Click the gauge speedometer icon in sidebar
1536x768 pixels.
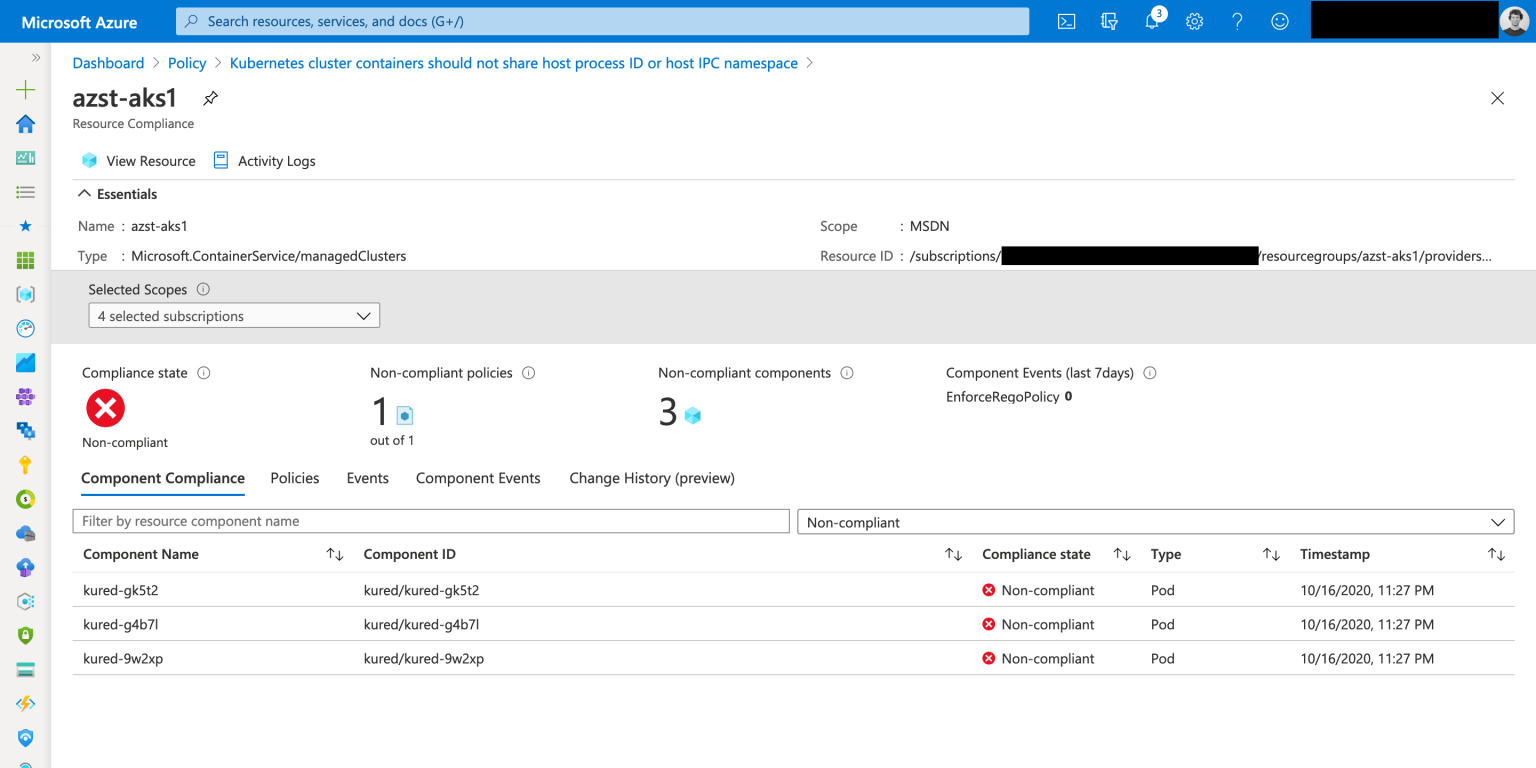click(26, 328)
